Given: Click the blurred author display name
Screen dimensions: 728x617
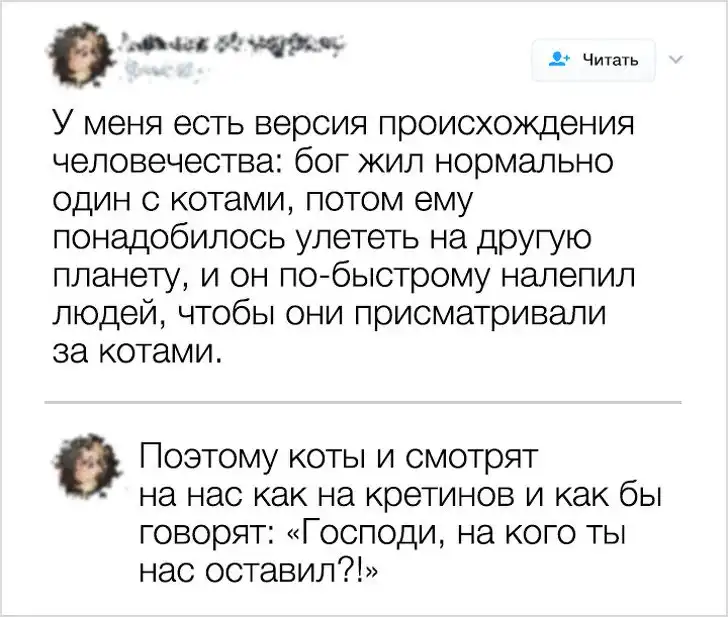Looking at the screenshot, I should [x=230, y=44].
